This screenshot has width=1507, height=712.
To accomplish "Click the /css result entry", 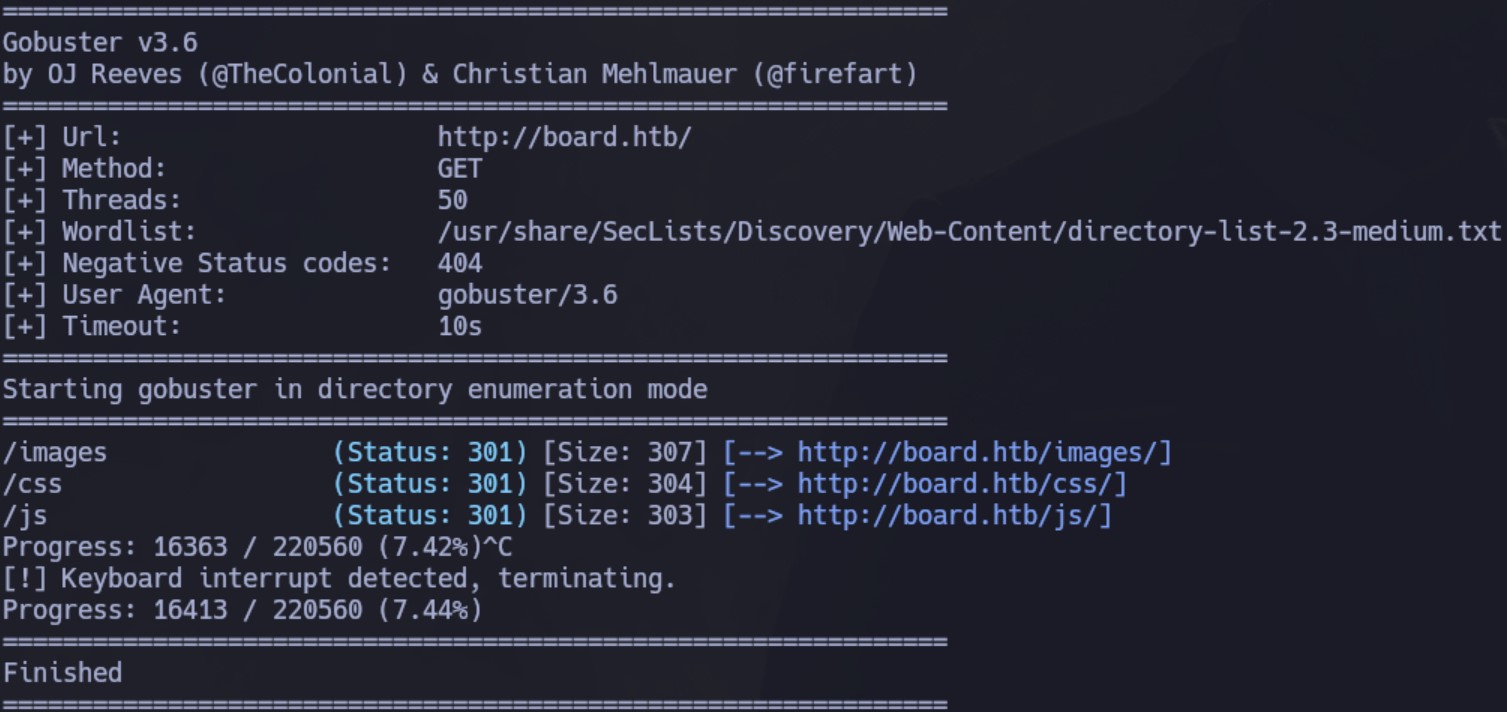I will (x=32, y=484).
